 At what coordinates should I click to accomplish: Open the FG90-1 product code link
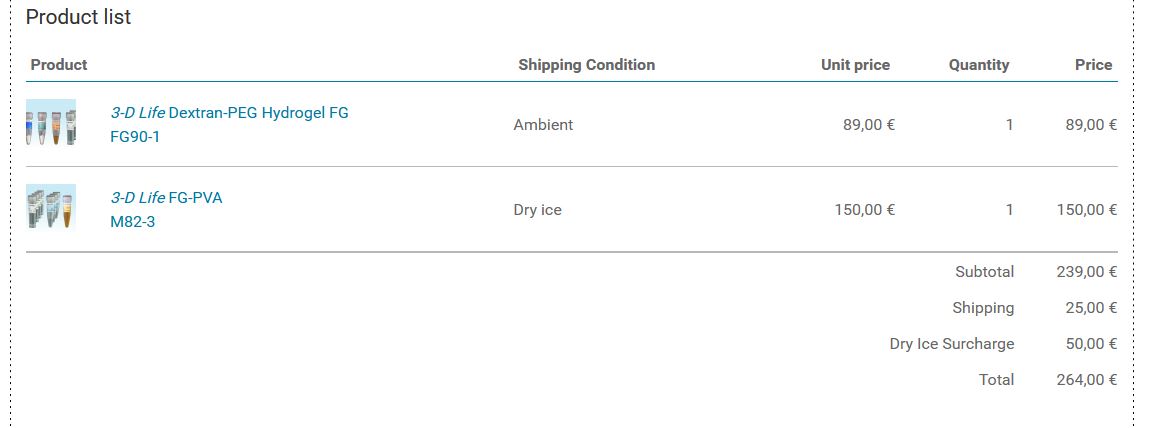(135, 137)
